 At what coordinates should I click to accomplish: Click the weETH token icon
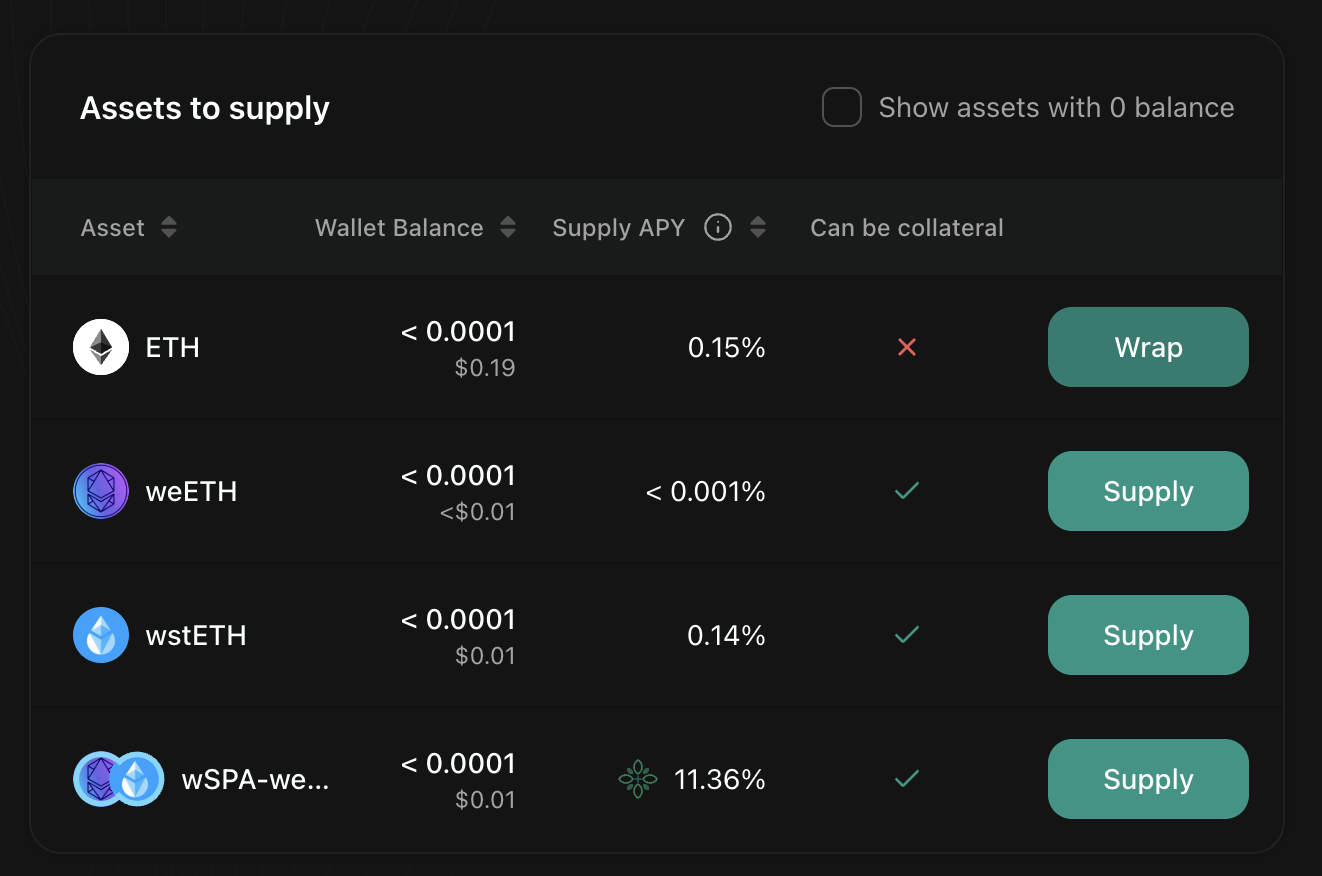point(101,491)
